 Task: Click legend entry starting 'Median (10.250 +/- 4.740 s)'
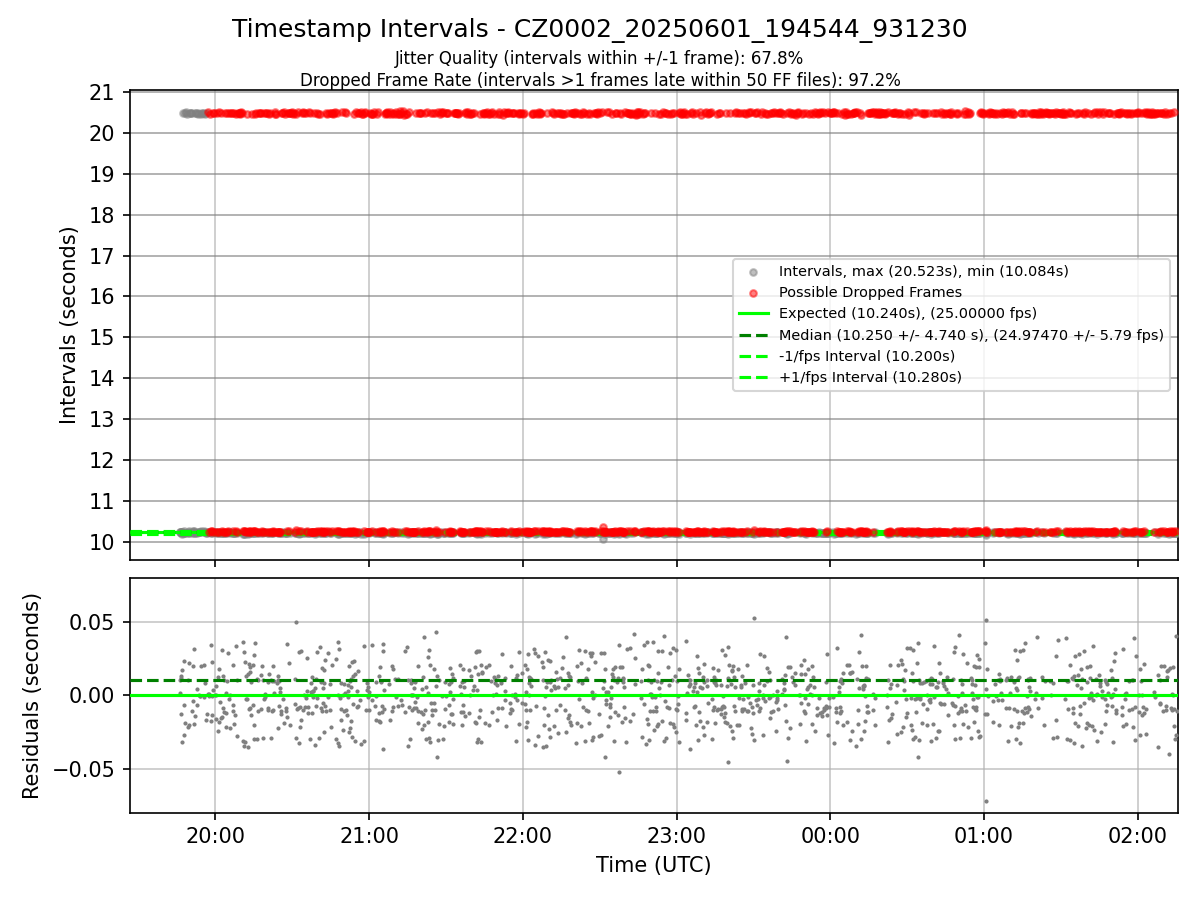(x=971, y=335)
